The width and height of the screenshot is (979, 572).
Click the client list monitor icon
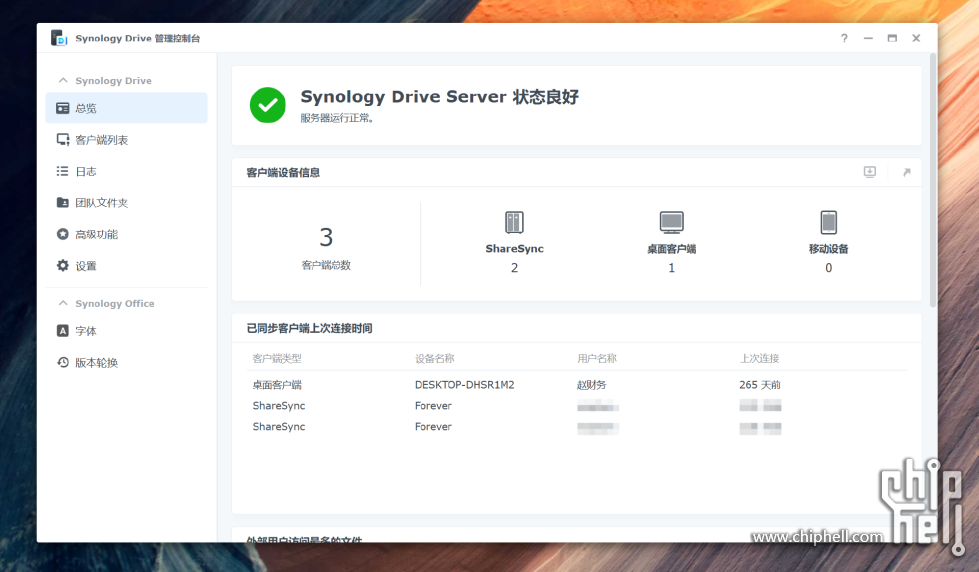[62, 139]
